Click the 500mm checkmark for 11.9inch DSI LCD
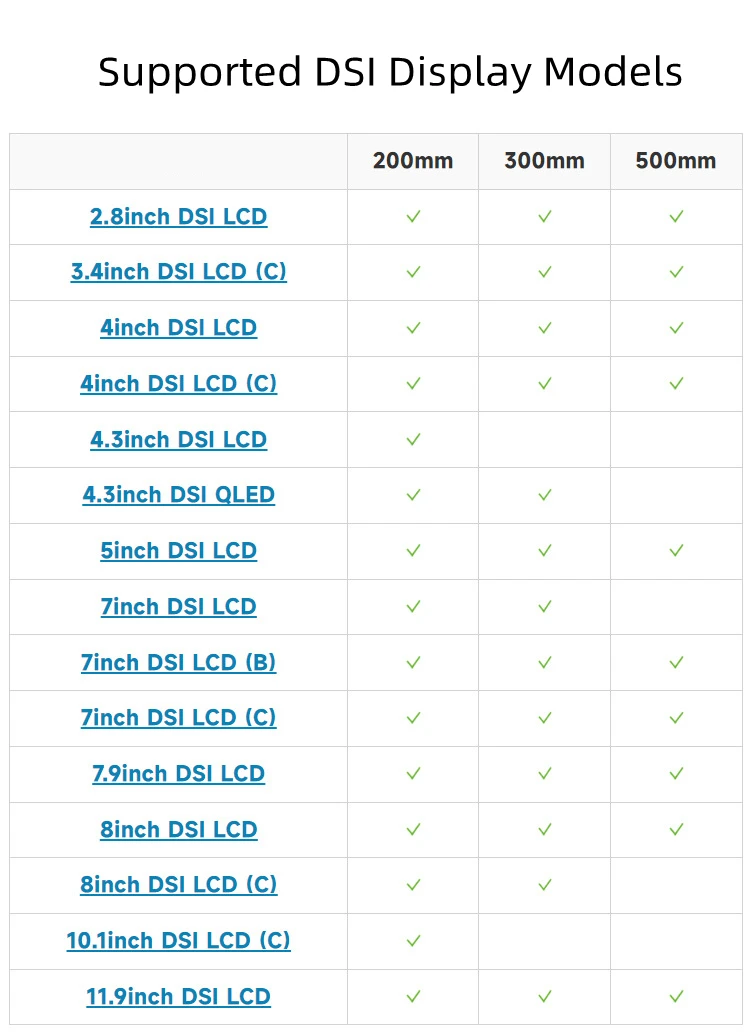Screen dimensions: 750x1035 pyautogui.click(x=676, y=997)
